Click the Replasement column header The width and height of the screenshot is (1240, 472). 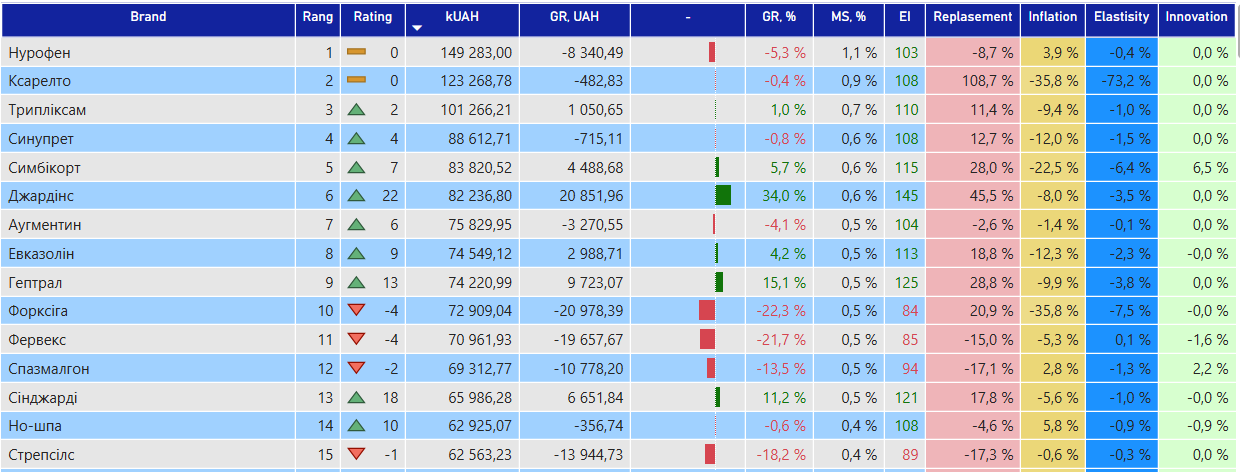973,17
